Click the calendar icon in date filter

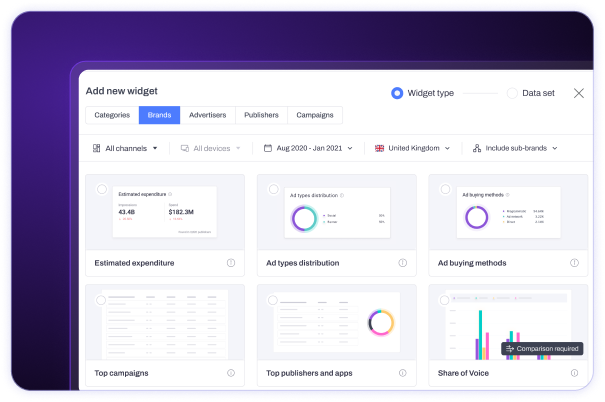click(x=268, y=148)
